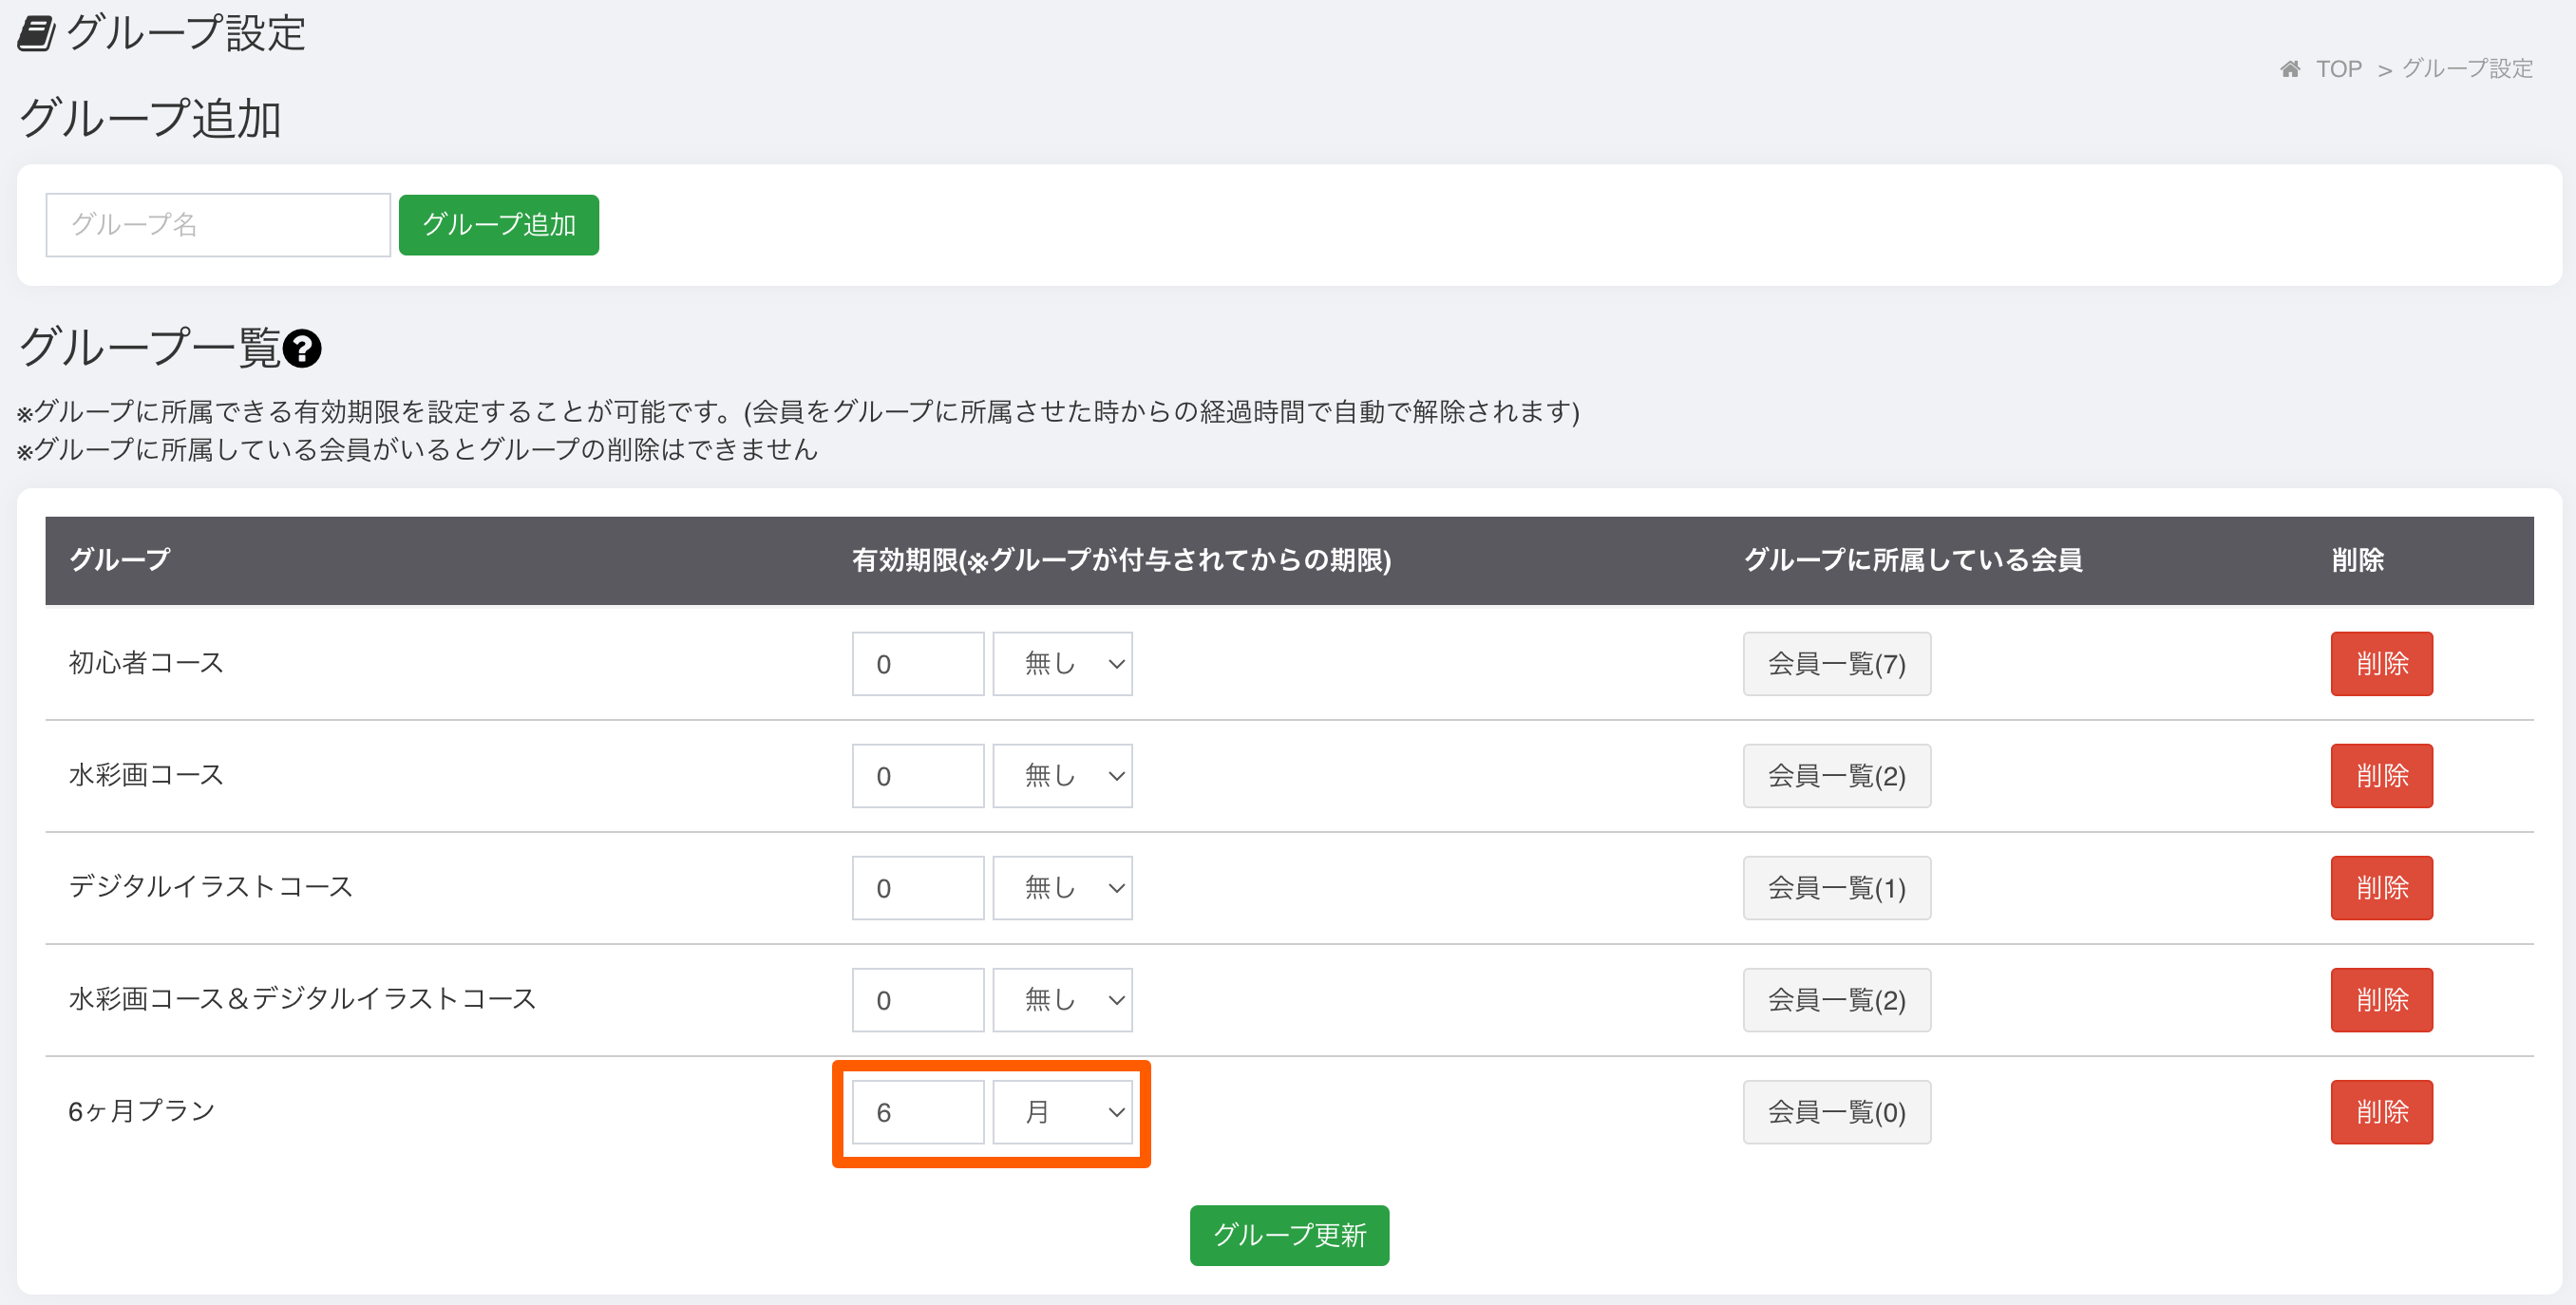Open expiry unit dropdown for 水彩画コース

1062,776
